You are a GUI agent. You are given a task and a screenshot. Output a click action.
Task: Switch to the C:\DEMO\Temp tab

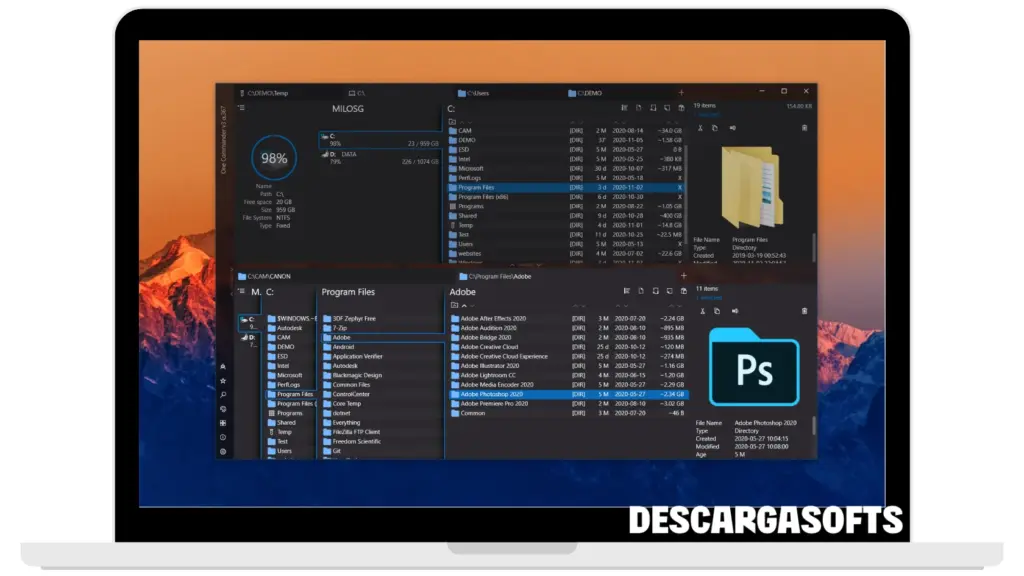coord(266,93)
